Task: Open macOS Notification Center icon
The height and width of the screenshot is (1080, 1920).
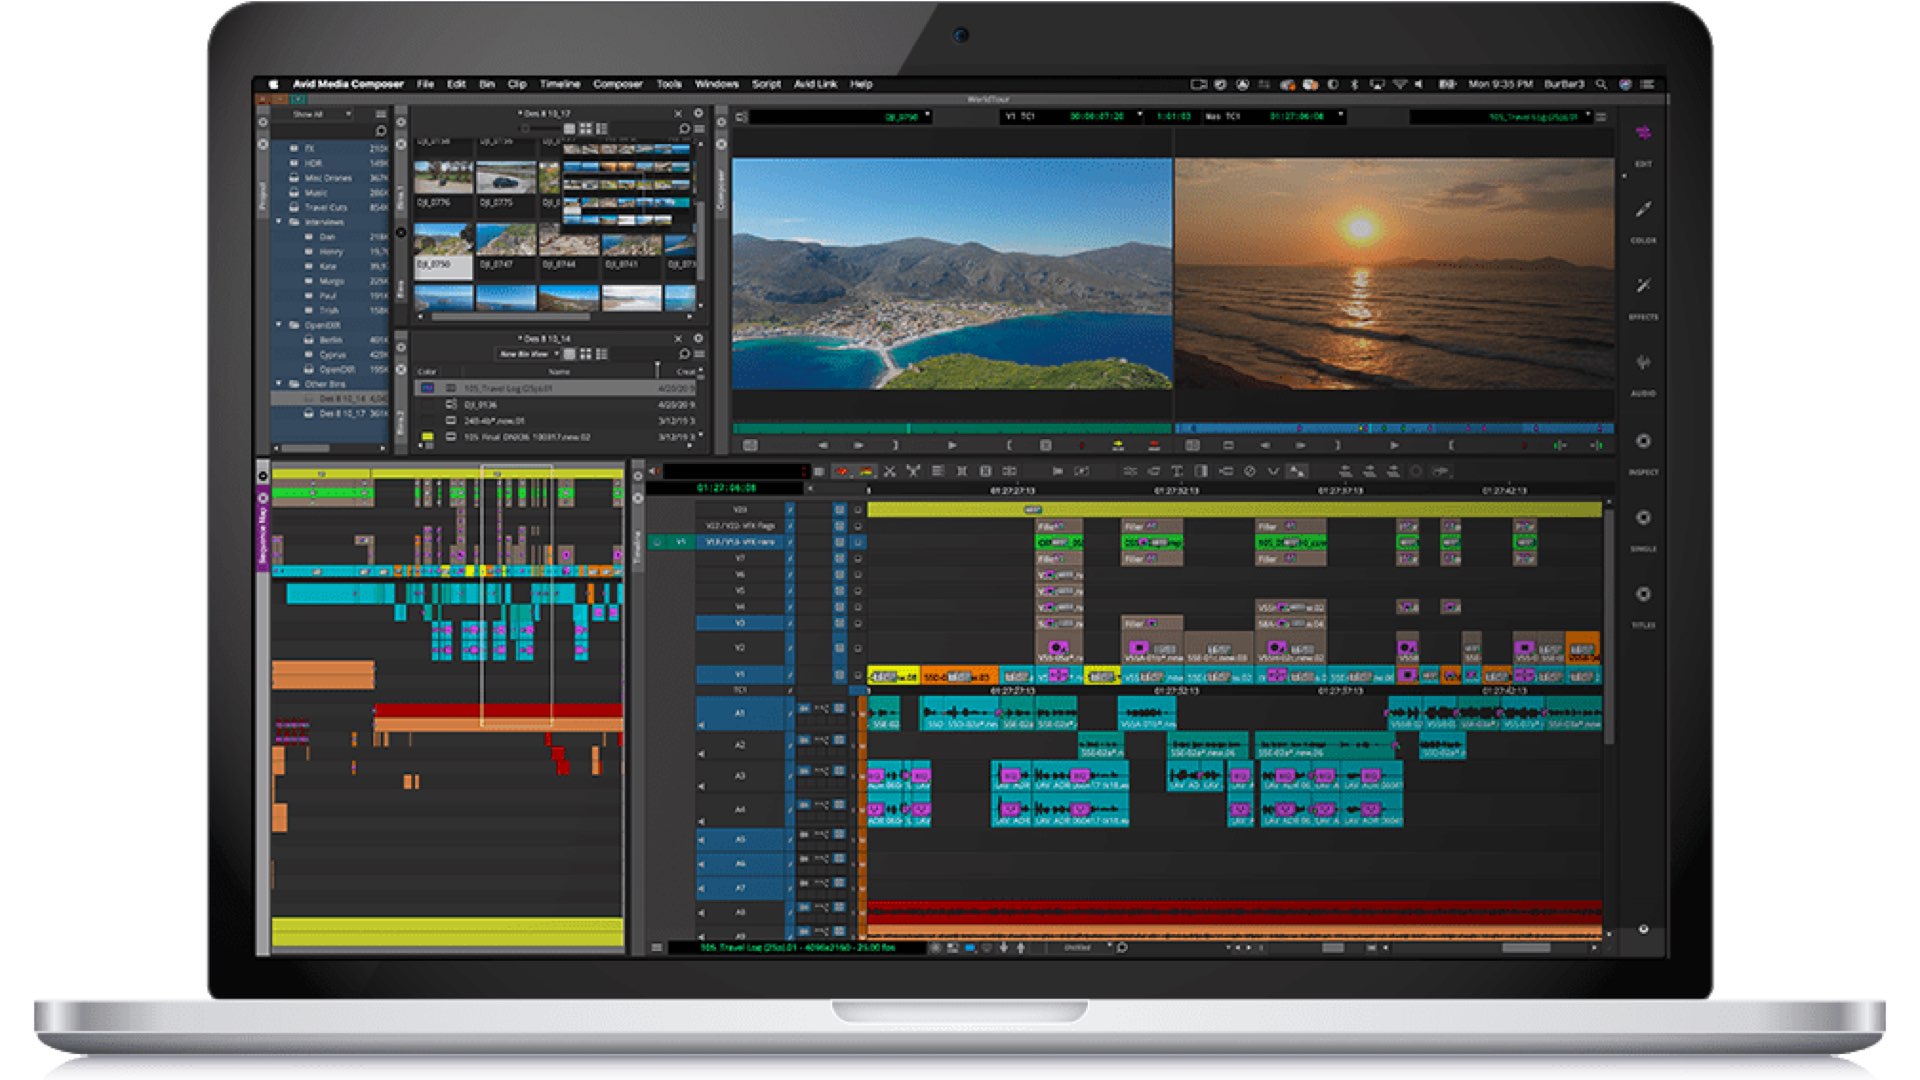Action: pos(1647,85)
